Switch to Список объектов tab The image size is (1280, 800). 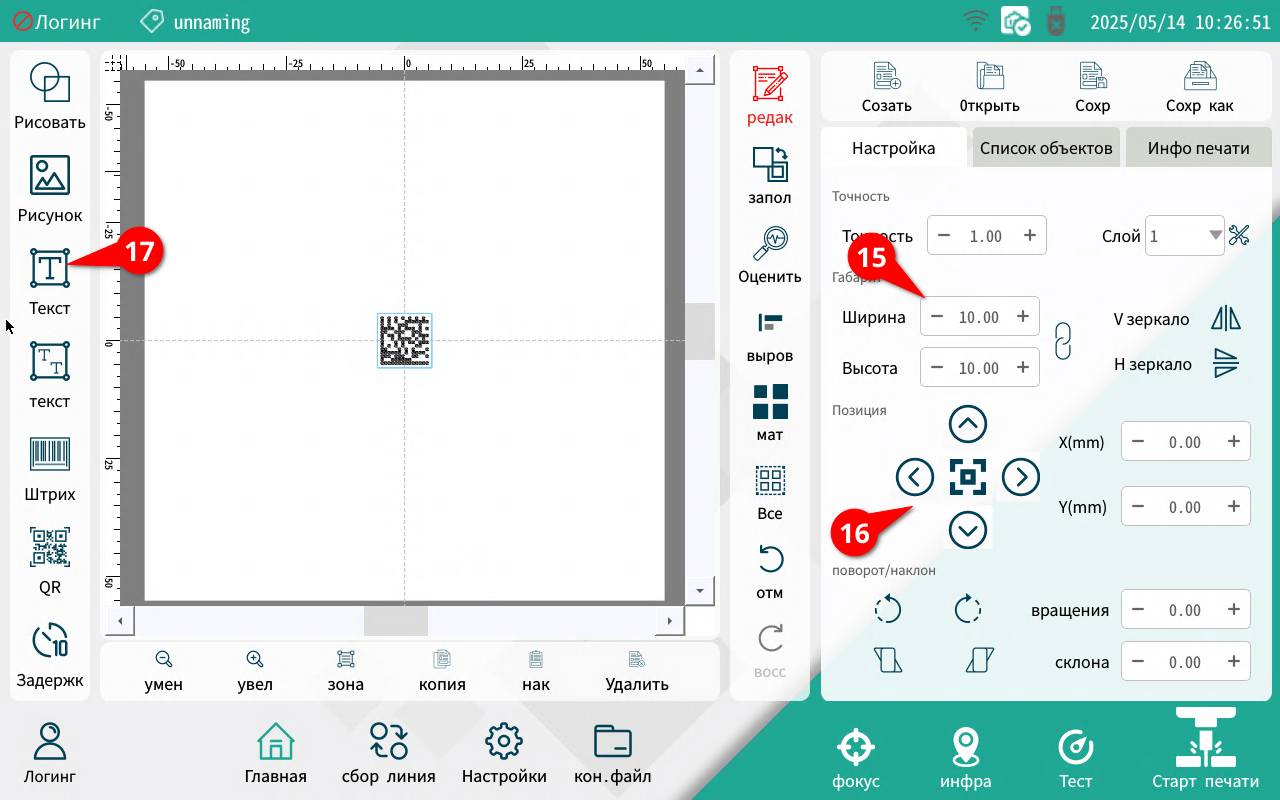(1046, 148)
